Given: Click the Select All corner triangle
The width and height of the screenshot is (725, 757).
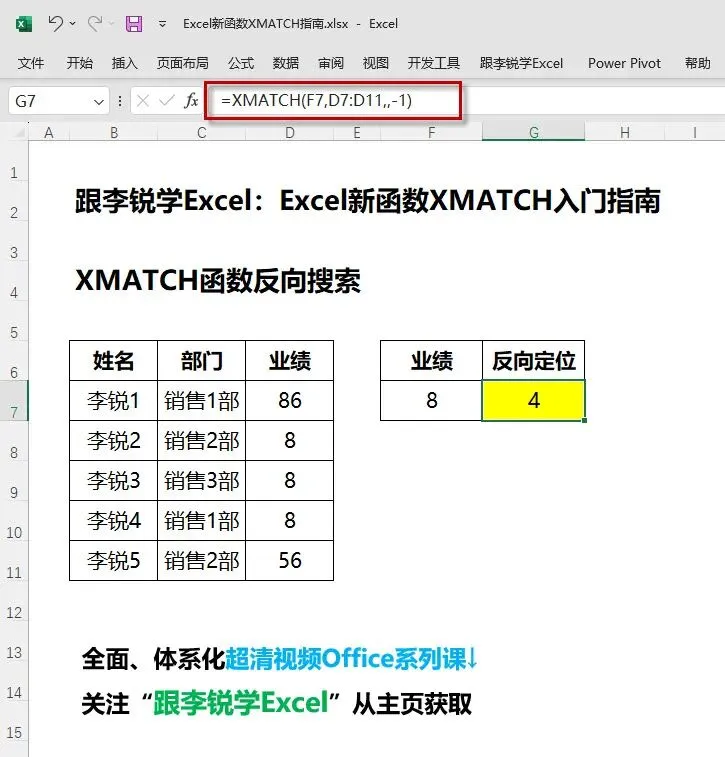Looking at the screenshot, I should (x=18, y=132).
